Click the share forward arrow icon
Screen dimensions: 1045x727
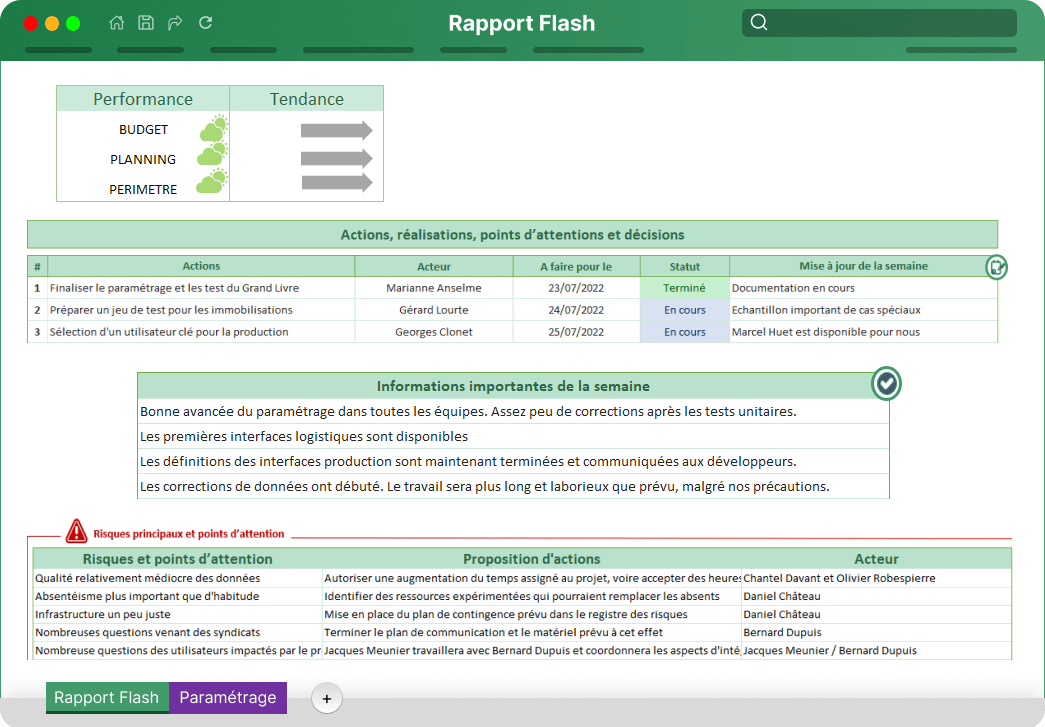175,23
